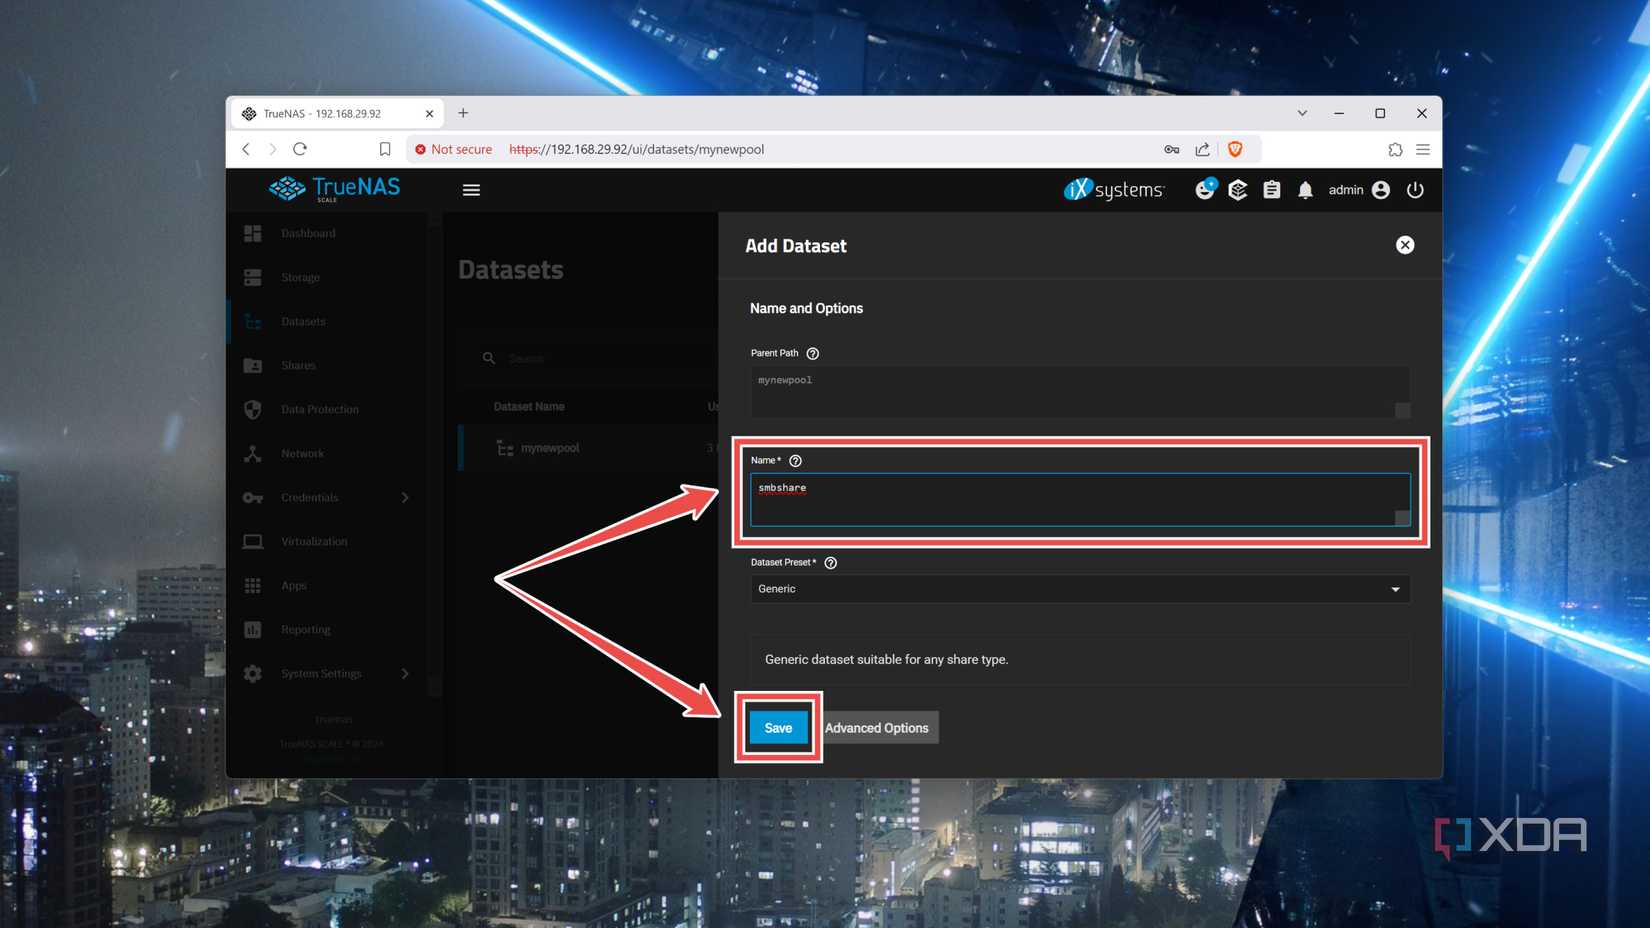This screenshot has height=928, width=1650.
Task: Click the power button icon
Action: pyautogui.click(x=1415, y=190)
